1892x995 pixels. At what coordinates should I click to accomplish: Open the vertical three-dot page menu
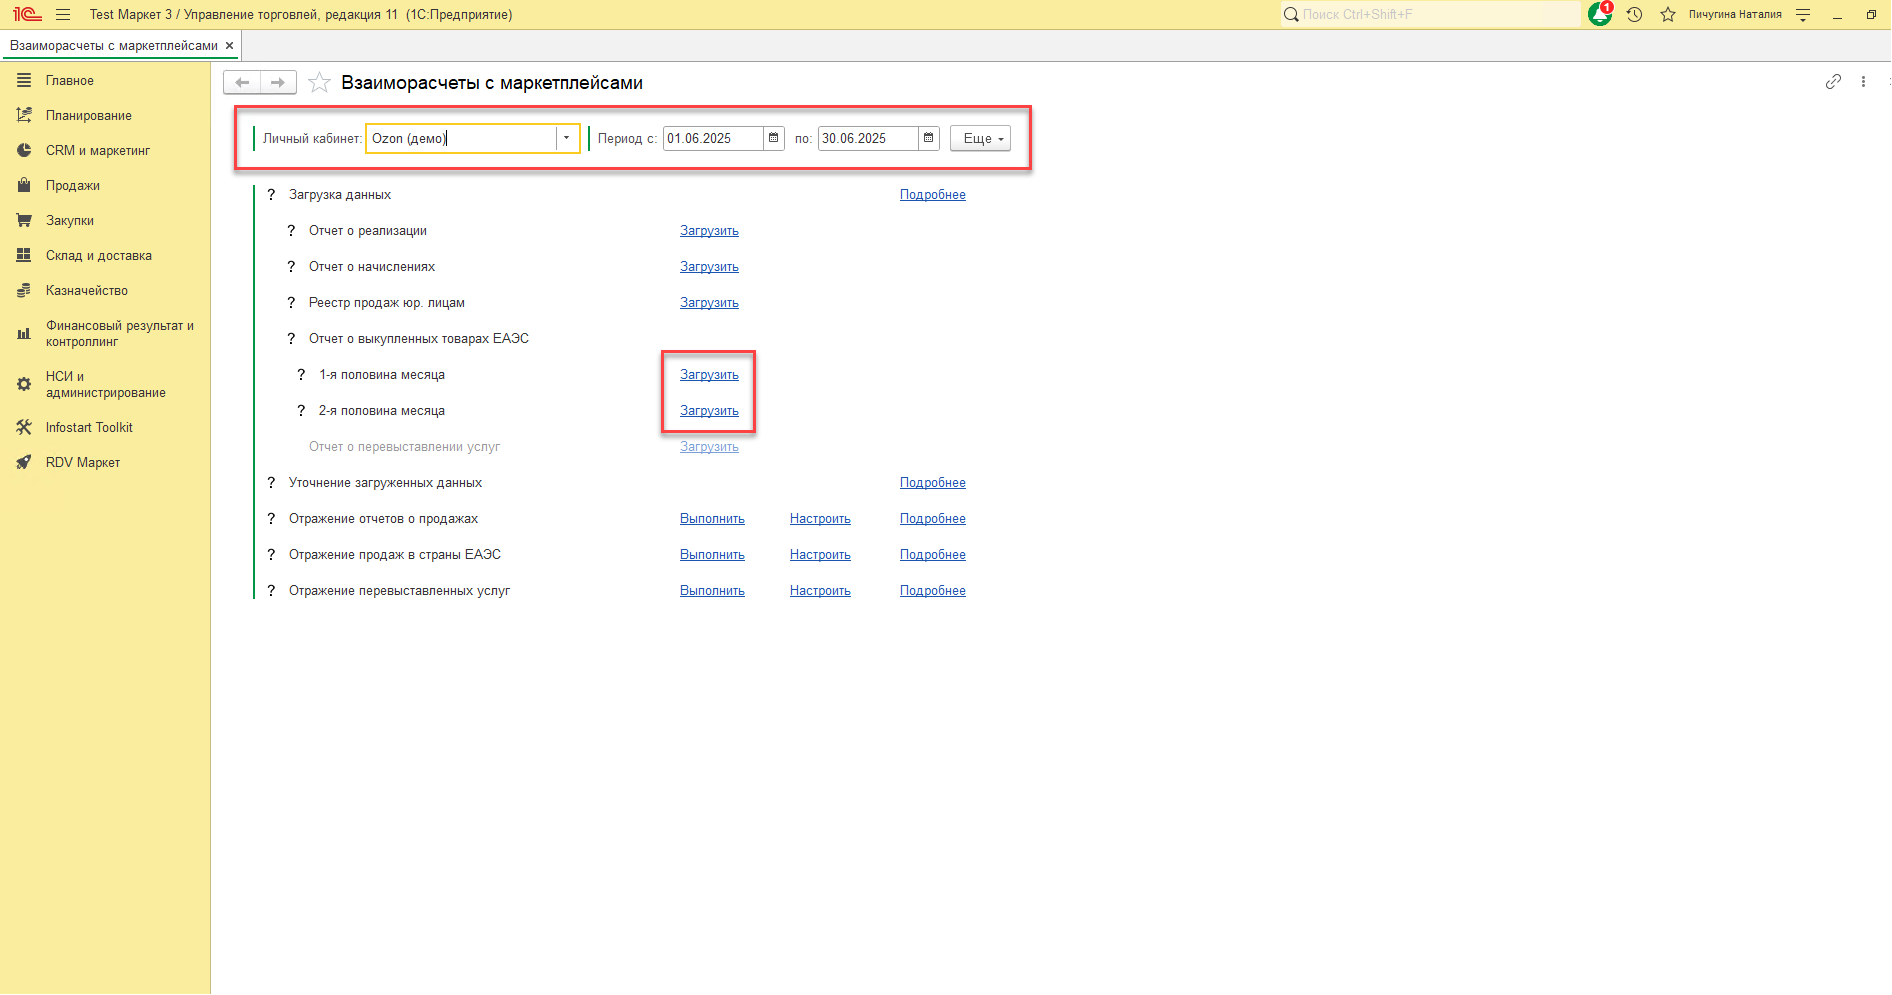pyautogui.click(x=1863, y=82)
